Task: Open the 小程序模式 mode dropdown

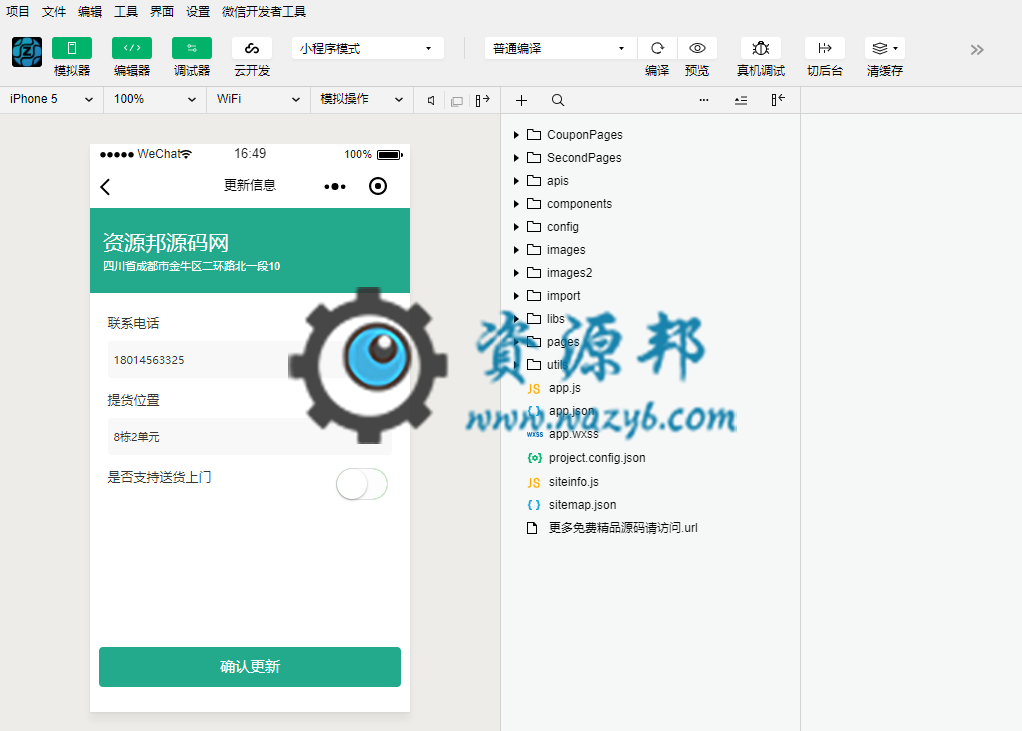Action: pyautogui.click(x=368, y=48)
